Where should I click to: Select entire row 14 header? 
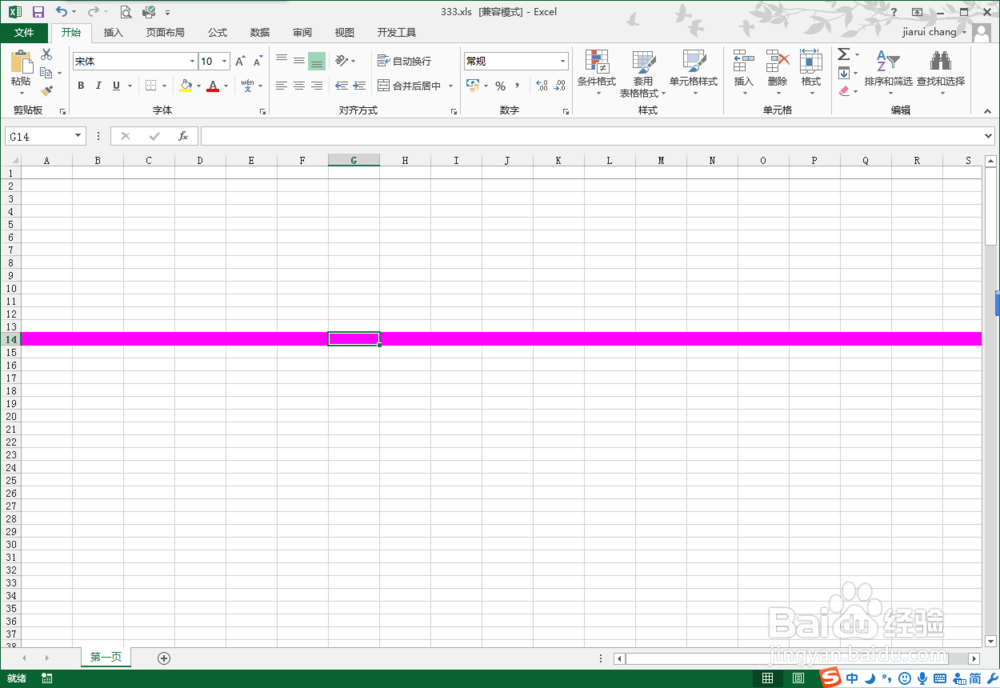[x=11, y=339]
